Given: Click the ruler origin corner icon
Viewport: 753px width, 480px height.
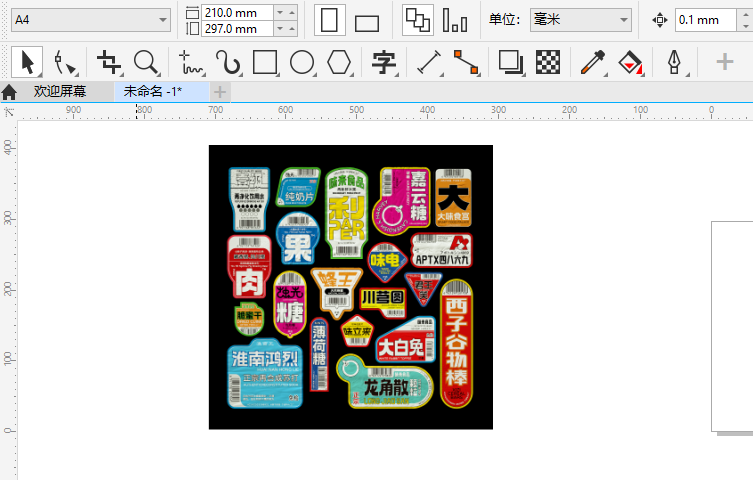Looking at the screenshot, I should pos(9,113).
